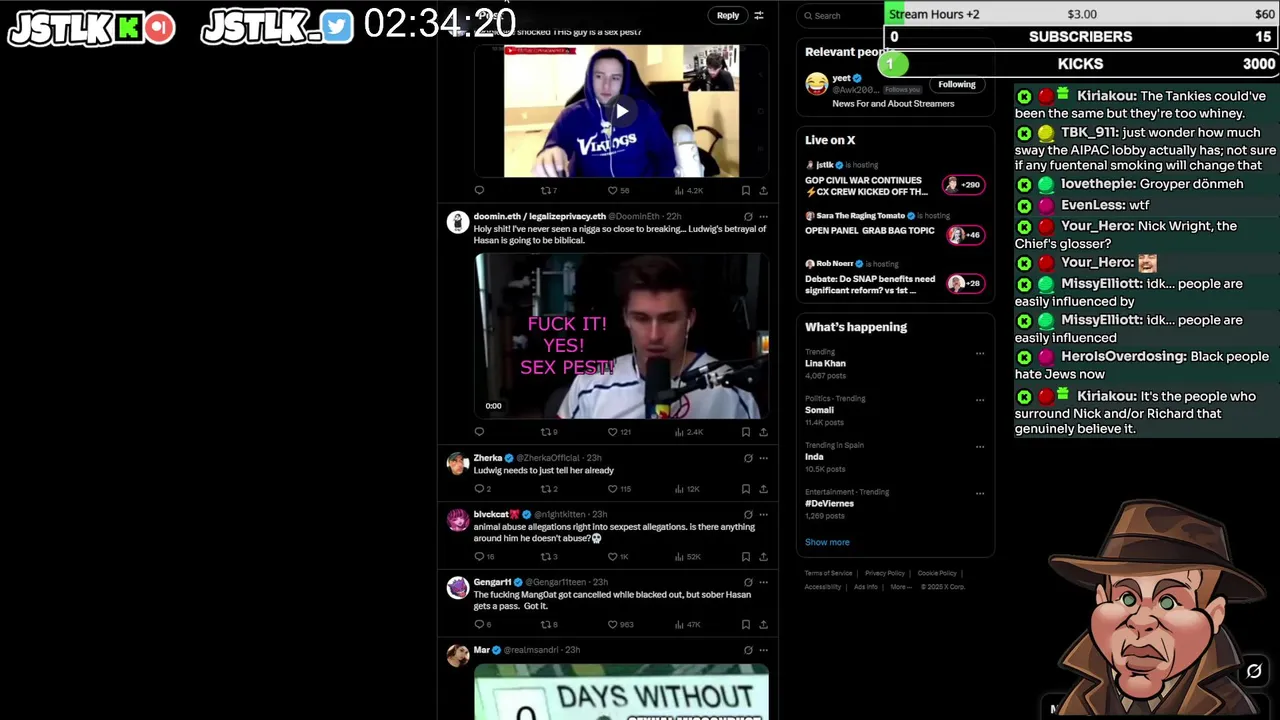Bookmark the doomin.eth tweet
Image resolution: width=1280 pixels, height=720 pixels.
[x=745, y=432]
